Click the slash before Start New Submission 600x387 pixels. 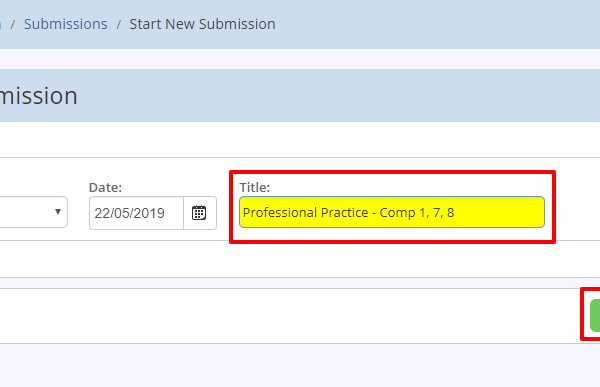tap(119, 24)
